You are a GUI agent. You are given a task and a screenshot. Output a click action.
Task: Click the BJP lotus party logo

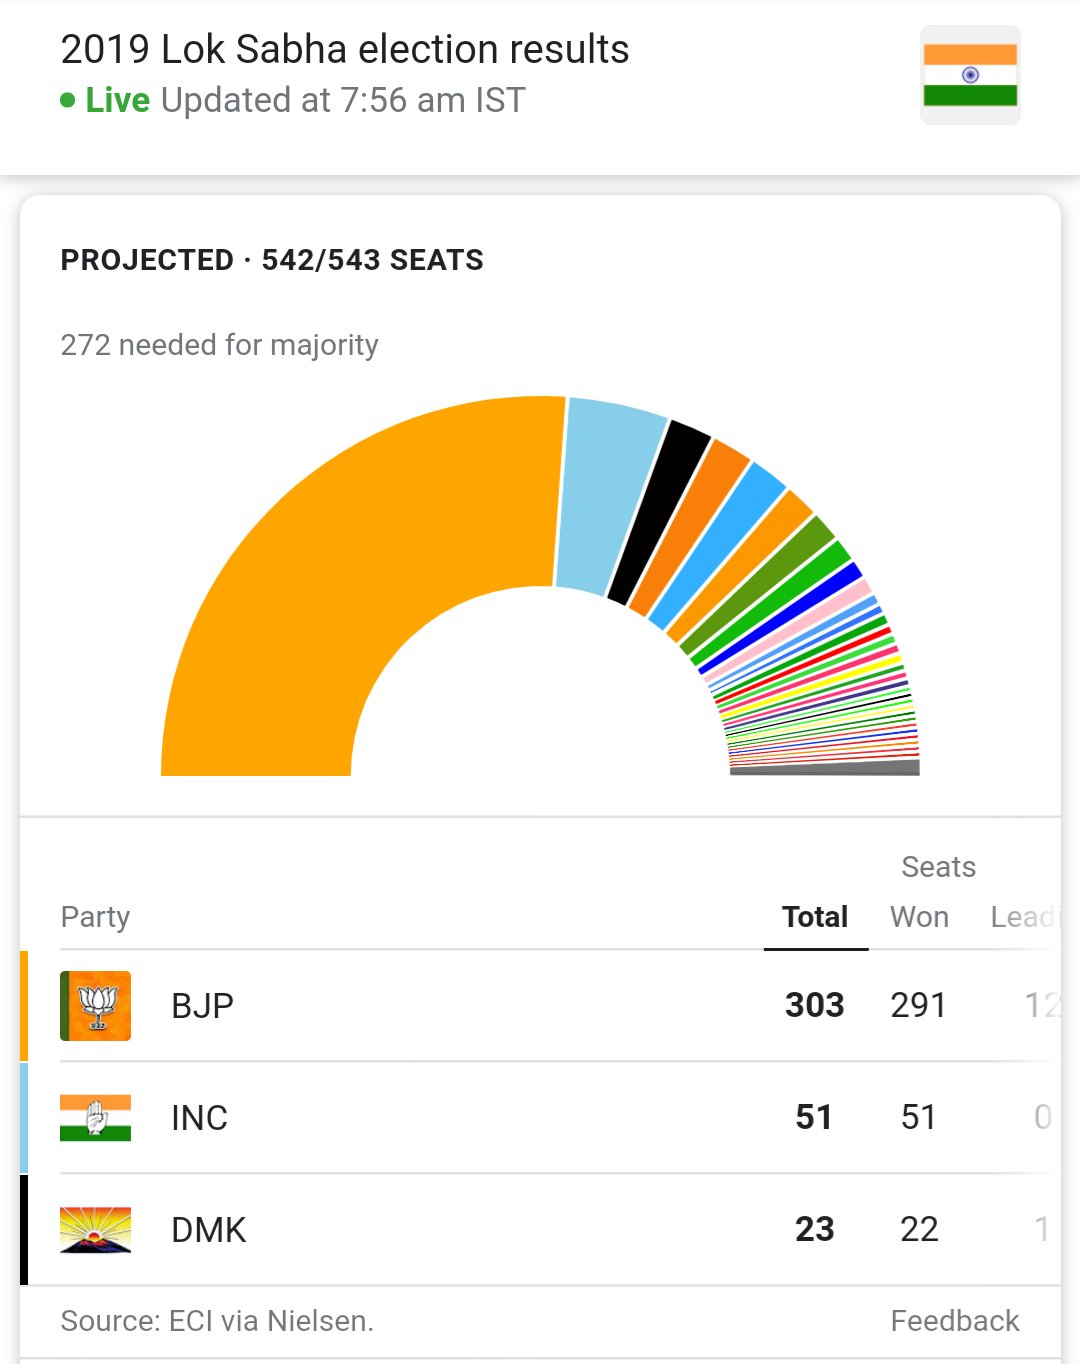[x=95, y=1006]
